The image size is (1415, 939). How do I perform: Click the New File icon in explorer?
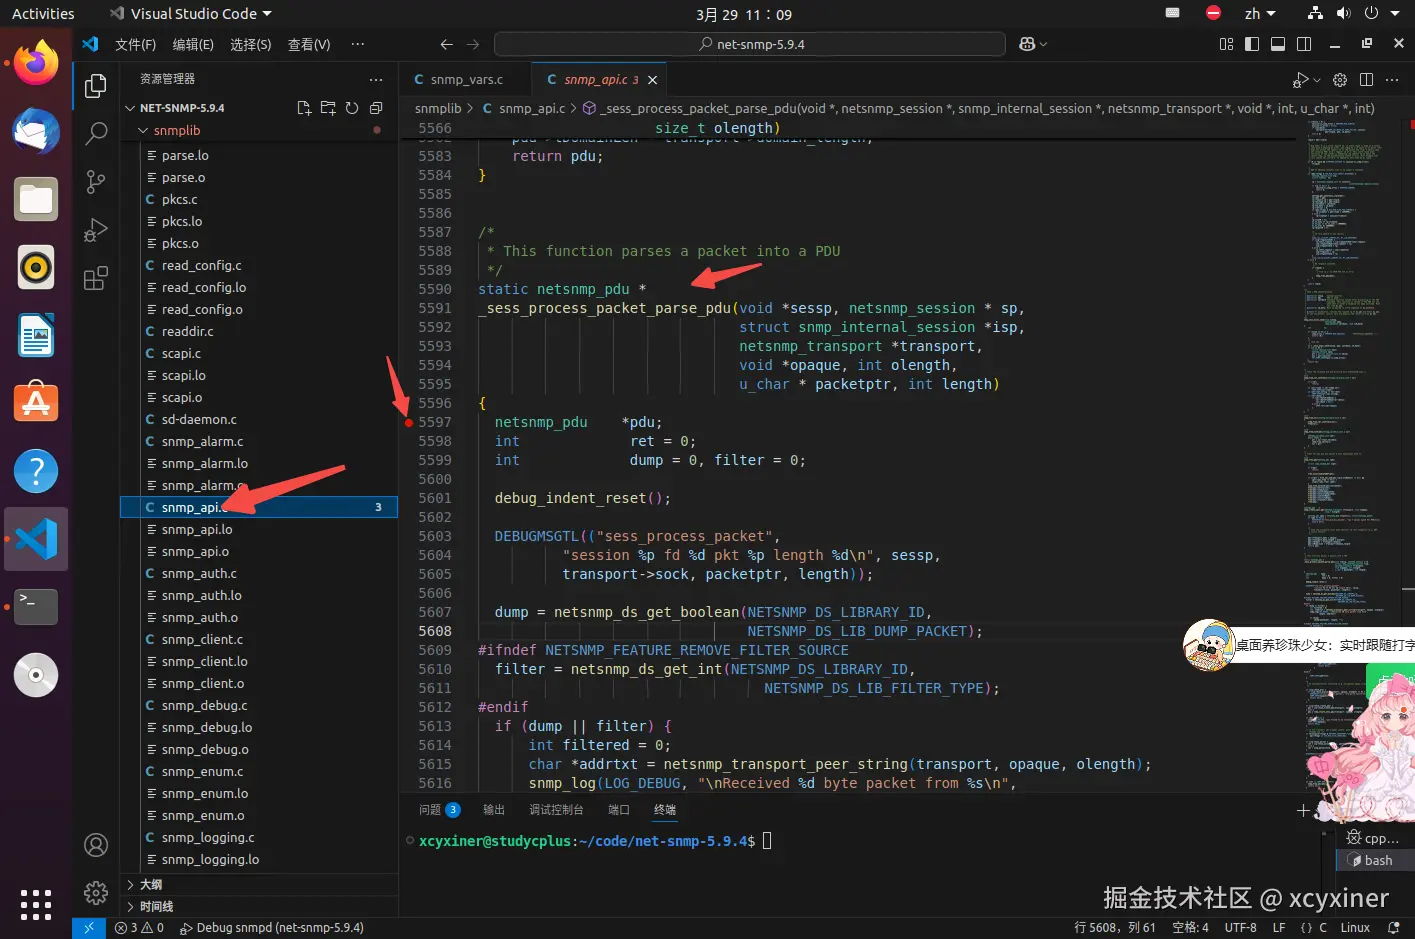304,108
